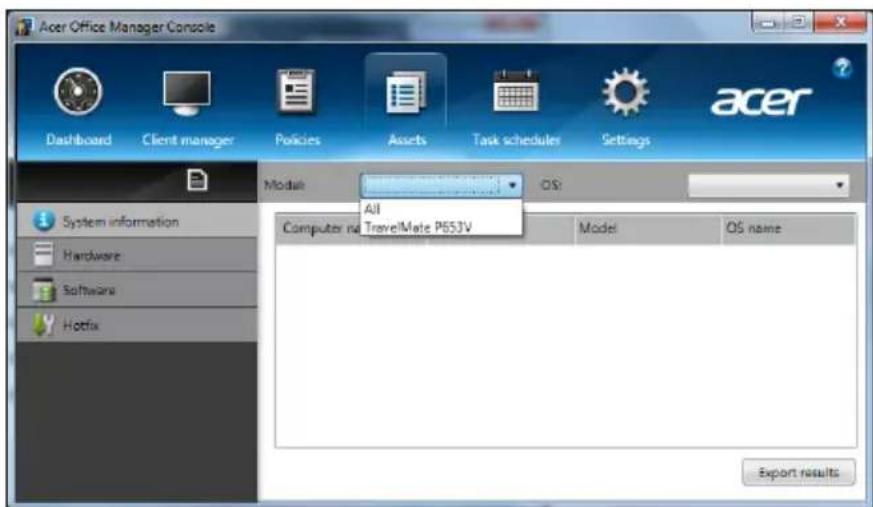The height and width of the screenshot is (507, 873).
Task: Select the Assets list icon
Action: 406,92
